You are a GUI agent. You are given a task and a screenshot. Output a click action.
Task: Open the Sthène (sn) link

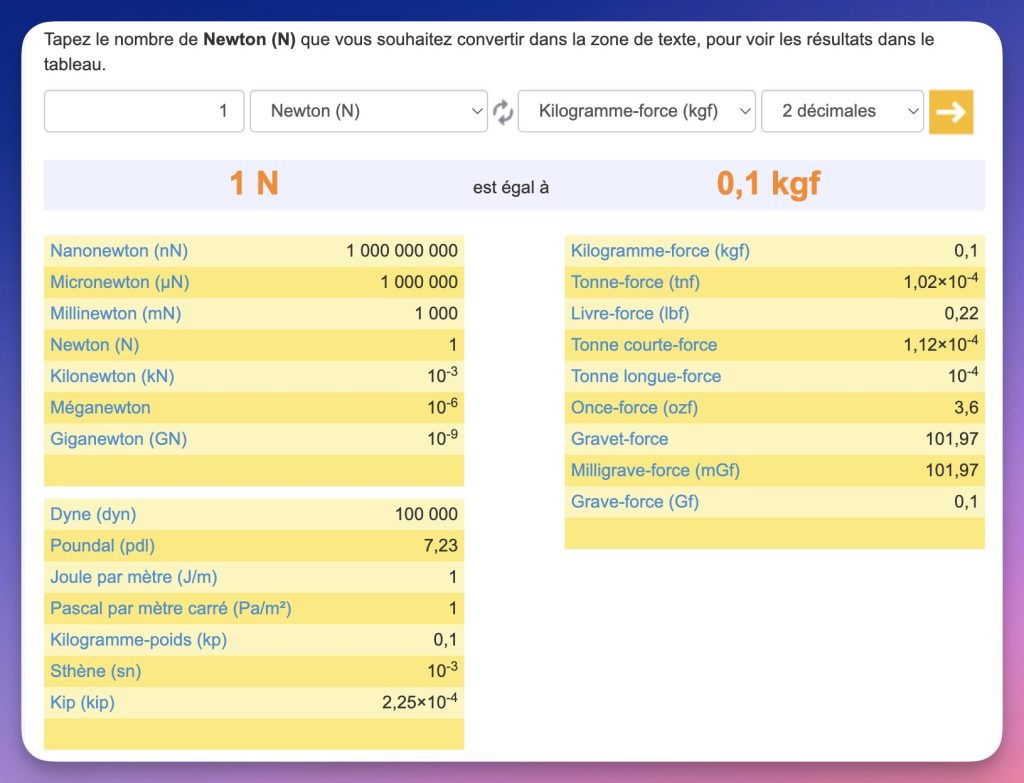point(96,671)
